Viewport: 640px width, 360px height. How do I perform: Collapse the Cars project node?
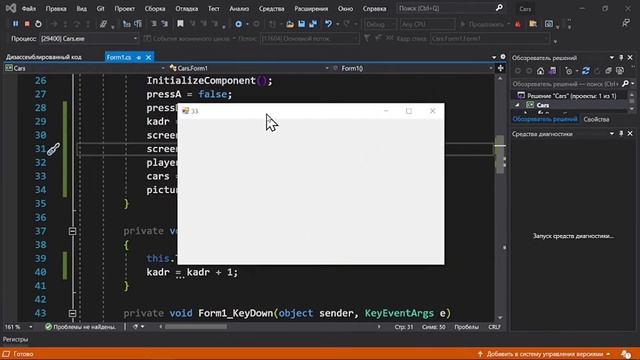tap(518, 105)
